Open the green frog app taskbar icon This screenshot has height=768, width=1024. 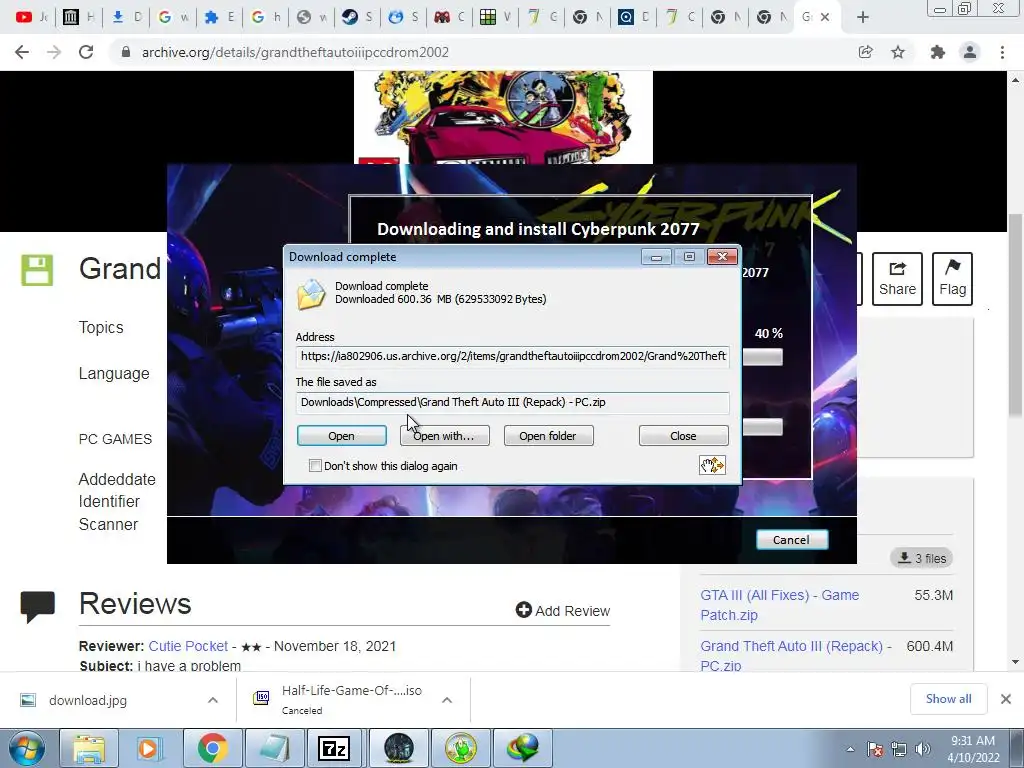[x=460, y=748]
